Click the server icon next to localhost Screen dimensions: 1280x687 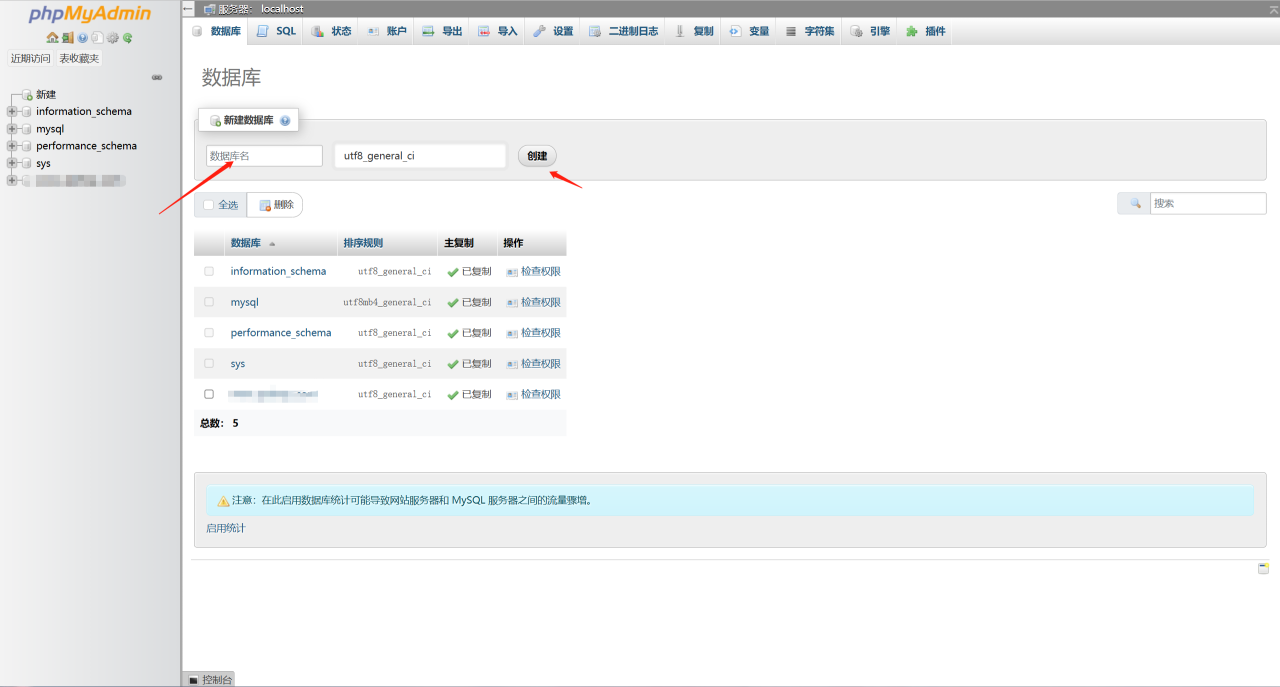point(209,9)
